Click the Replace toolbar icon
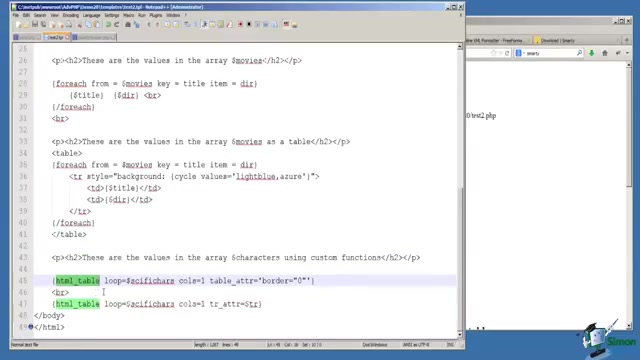640x360 pixels. 136,25
